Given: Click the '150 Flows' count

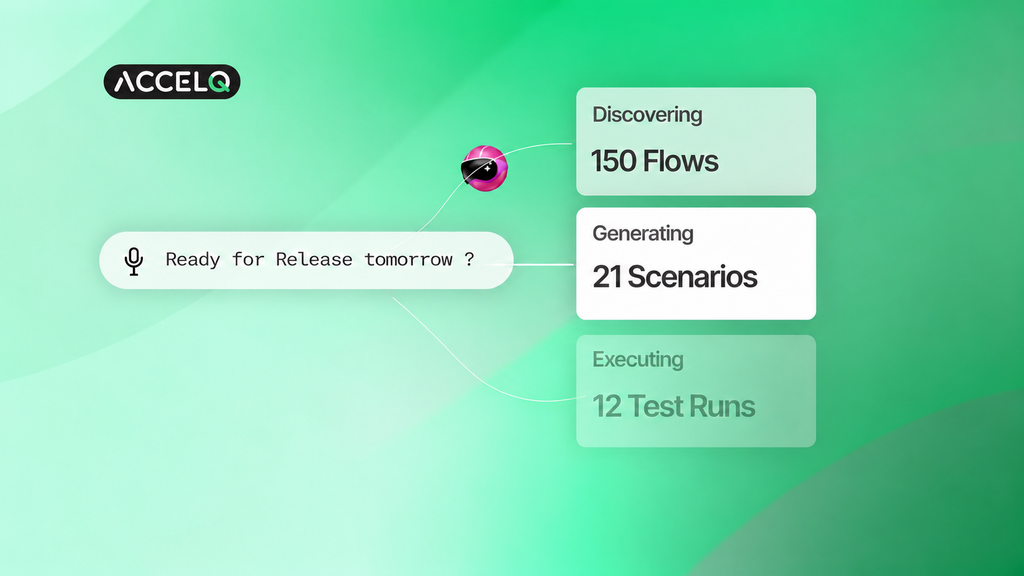Looking at the screenshot, I should tap(654, 161).
